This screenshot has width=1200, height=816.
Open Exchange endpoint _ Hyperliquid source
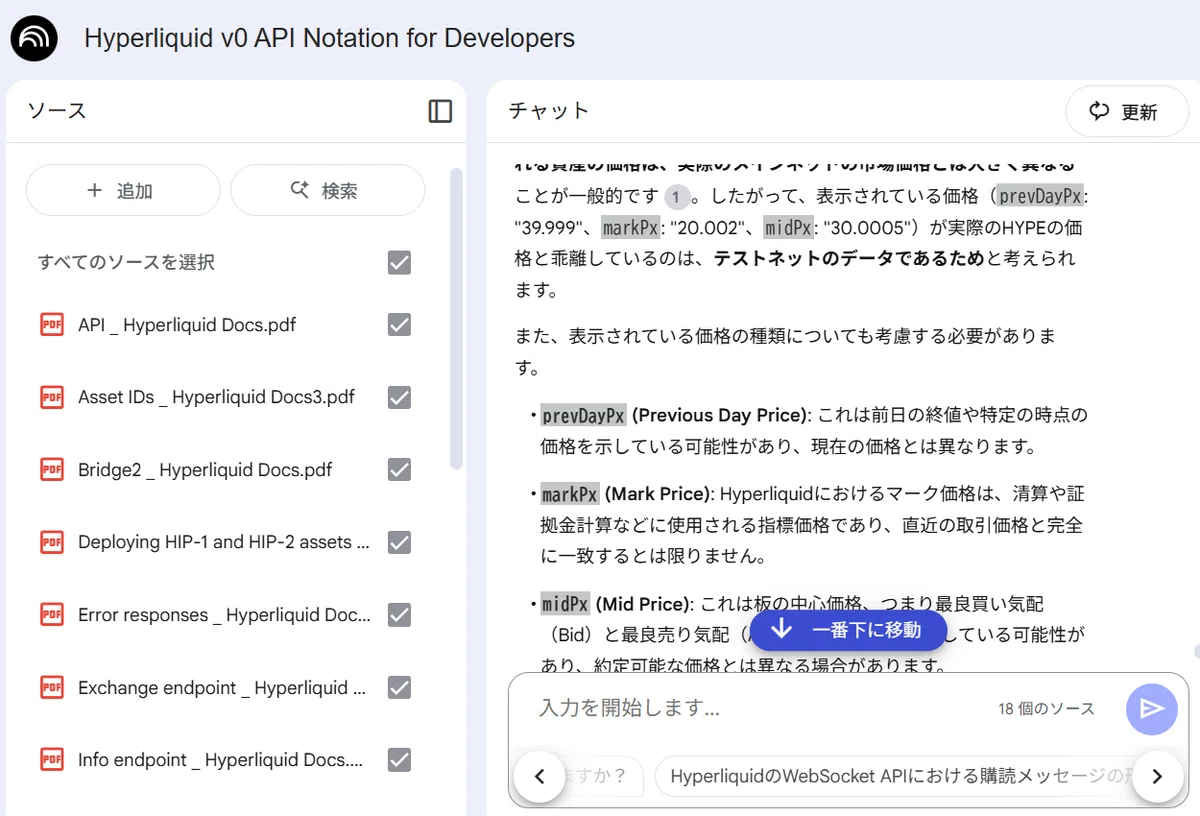pos(224,688)
